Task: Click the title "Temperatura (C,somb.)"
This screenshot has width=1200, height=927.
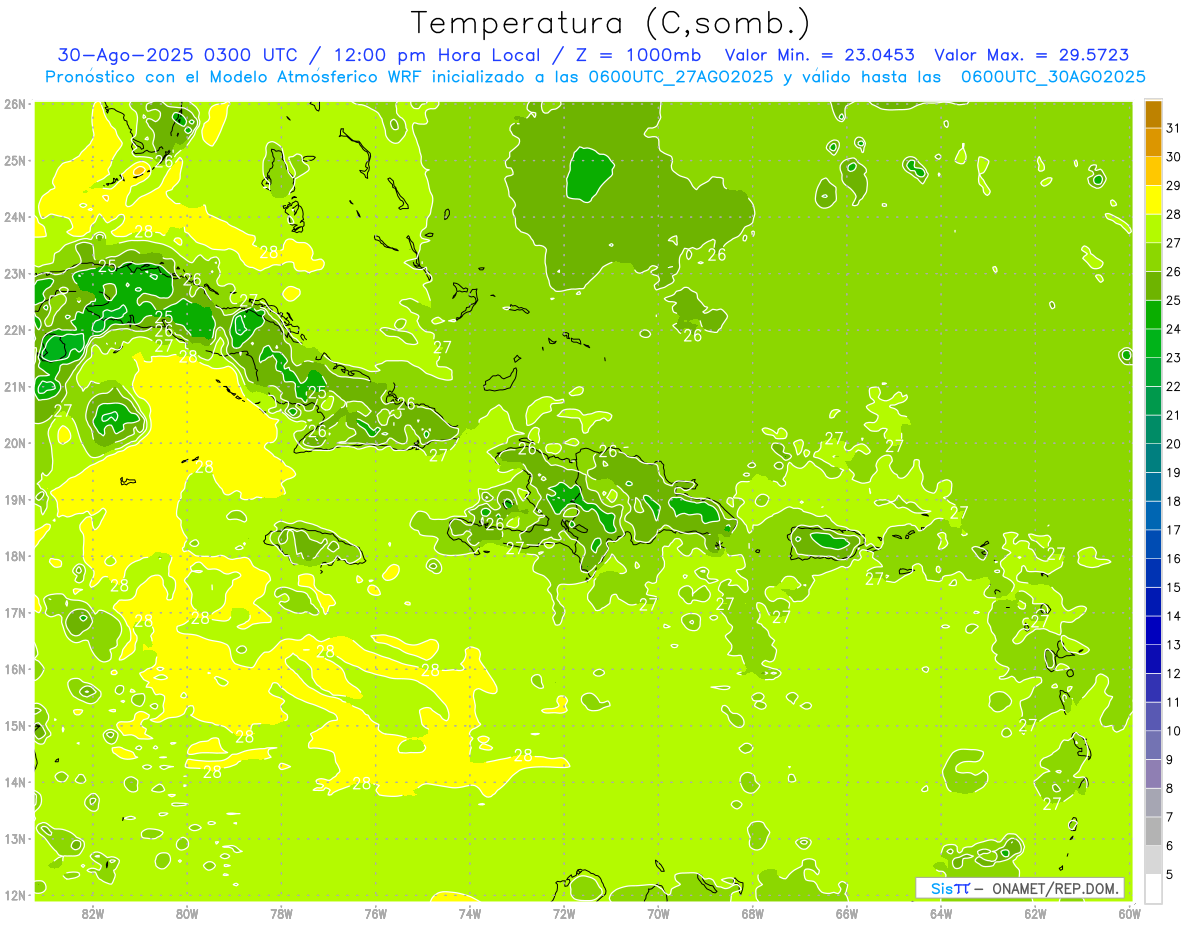Action: point(611,23)
